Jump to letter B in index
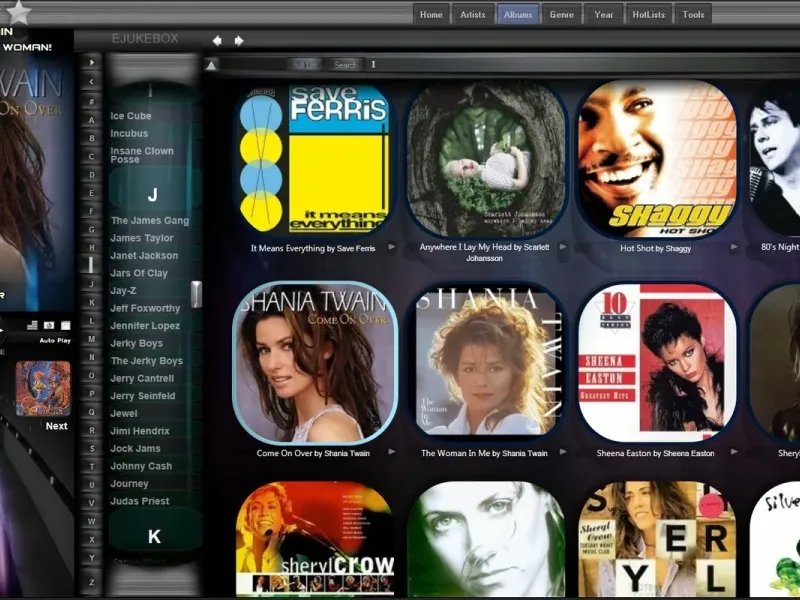 tap(92, 138)
